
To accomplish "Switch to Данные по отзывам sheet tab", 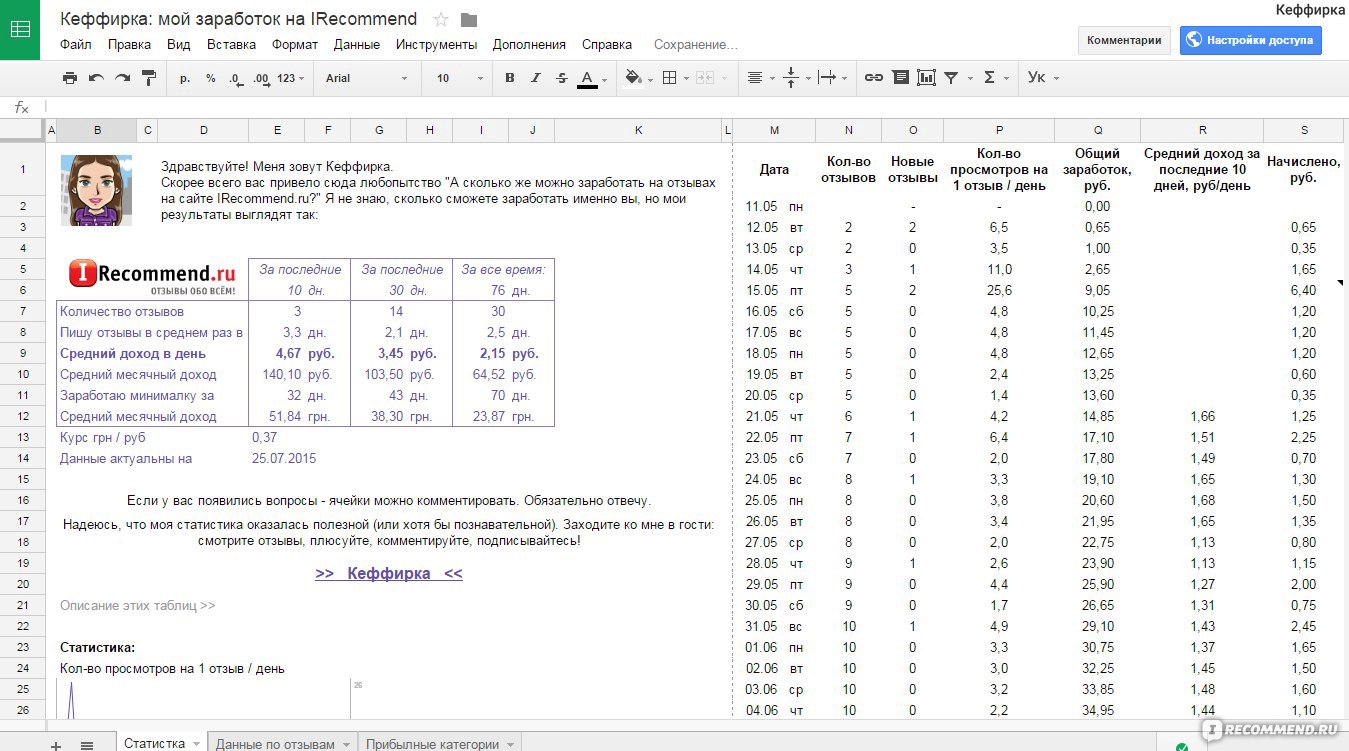I will (x=275, y=744).
